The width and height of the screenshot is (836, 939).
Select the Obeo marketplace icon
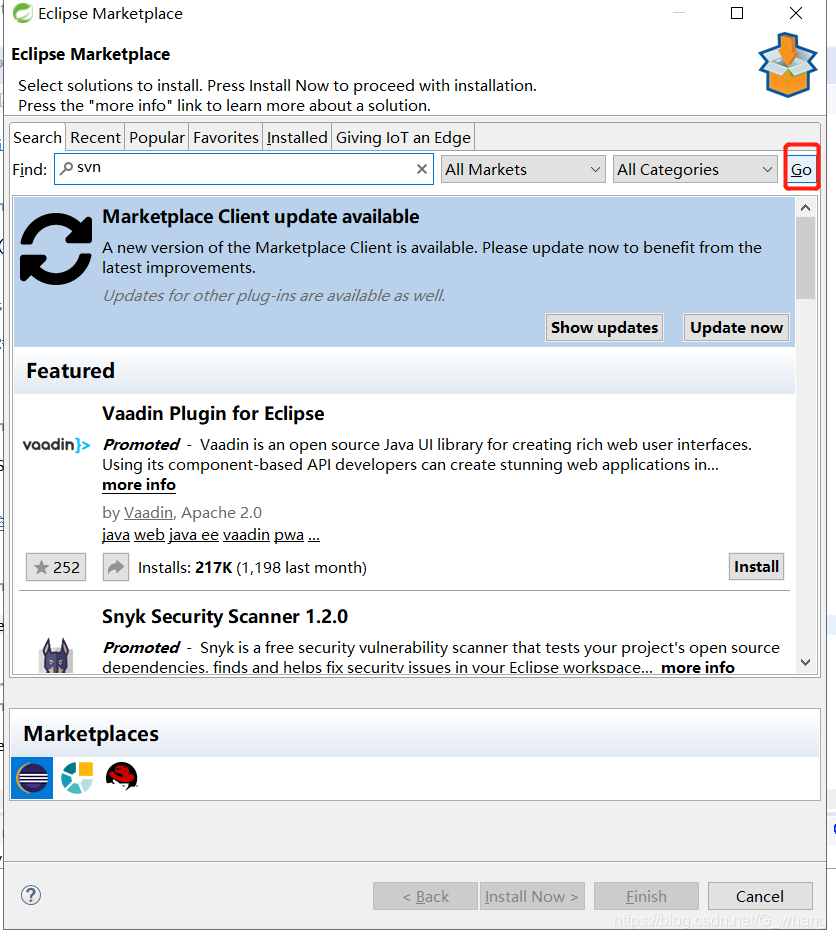[77, 777]
